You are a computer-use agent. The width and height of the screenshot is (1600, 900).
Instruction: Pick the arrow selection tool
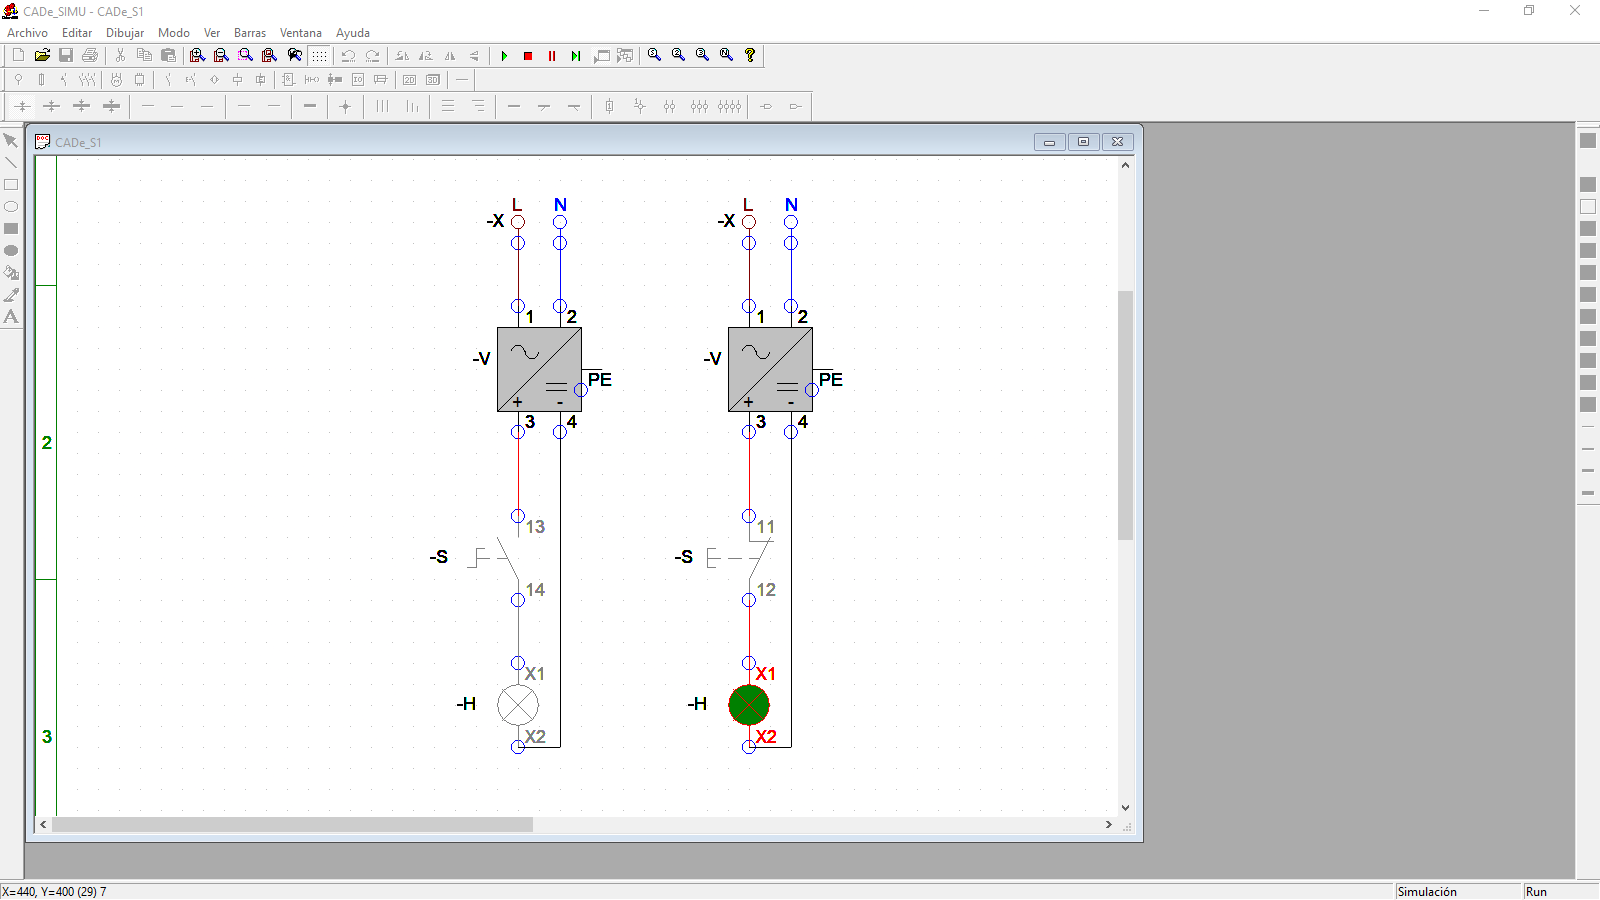[11, 140]
